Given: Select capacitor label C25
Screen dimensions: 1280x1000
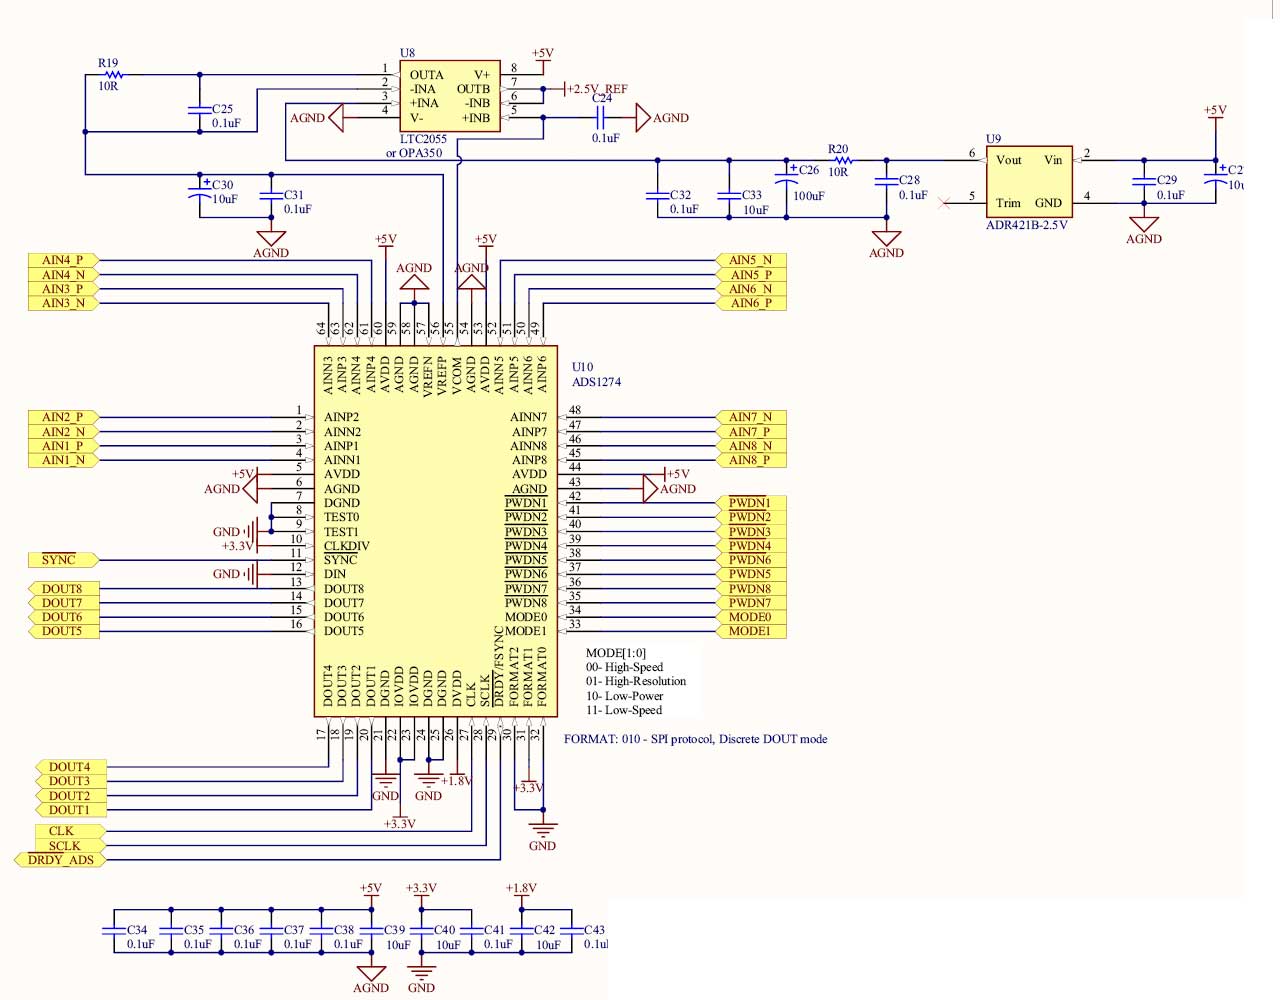Looking at the screenshot, I should click(x=222, y=109).
